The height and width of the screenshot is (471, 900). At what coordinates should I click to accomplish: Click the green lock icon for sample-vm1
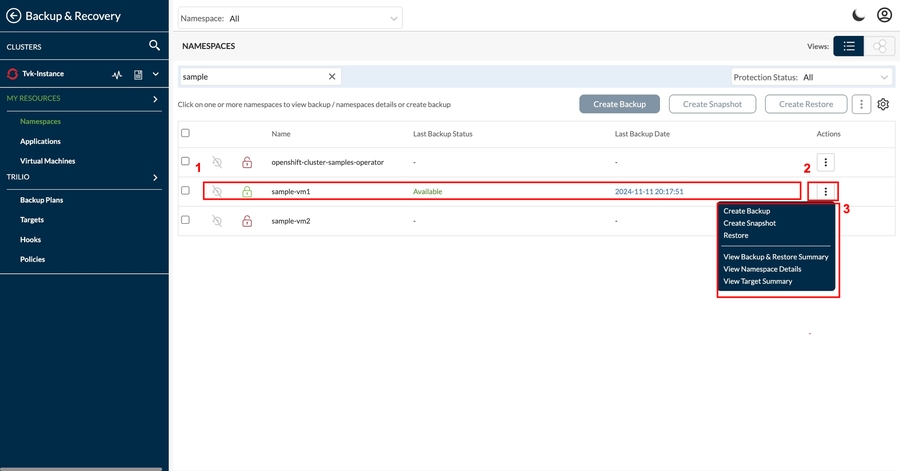click(x=247, y=191)
